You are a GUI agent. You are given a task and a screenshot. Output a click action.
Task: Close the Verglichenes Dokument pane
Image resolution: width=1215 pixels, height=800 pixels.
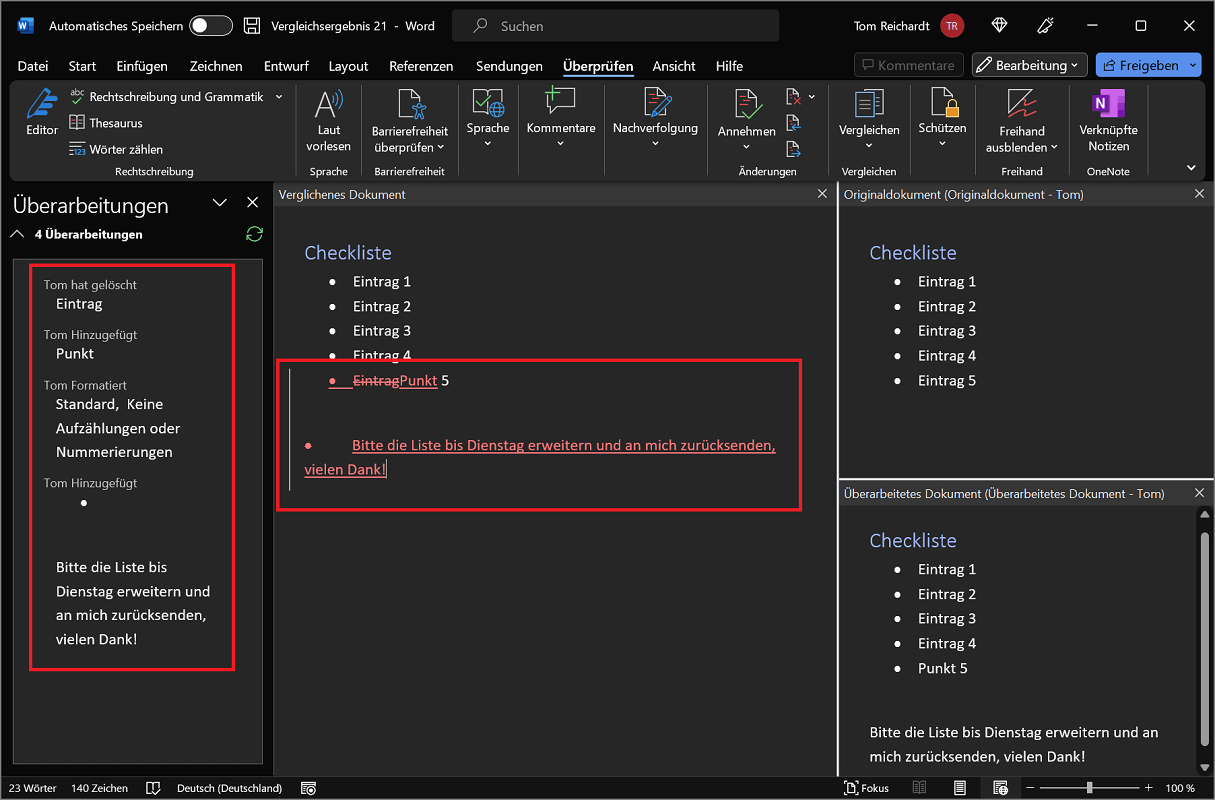[x=822, y=194]
